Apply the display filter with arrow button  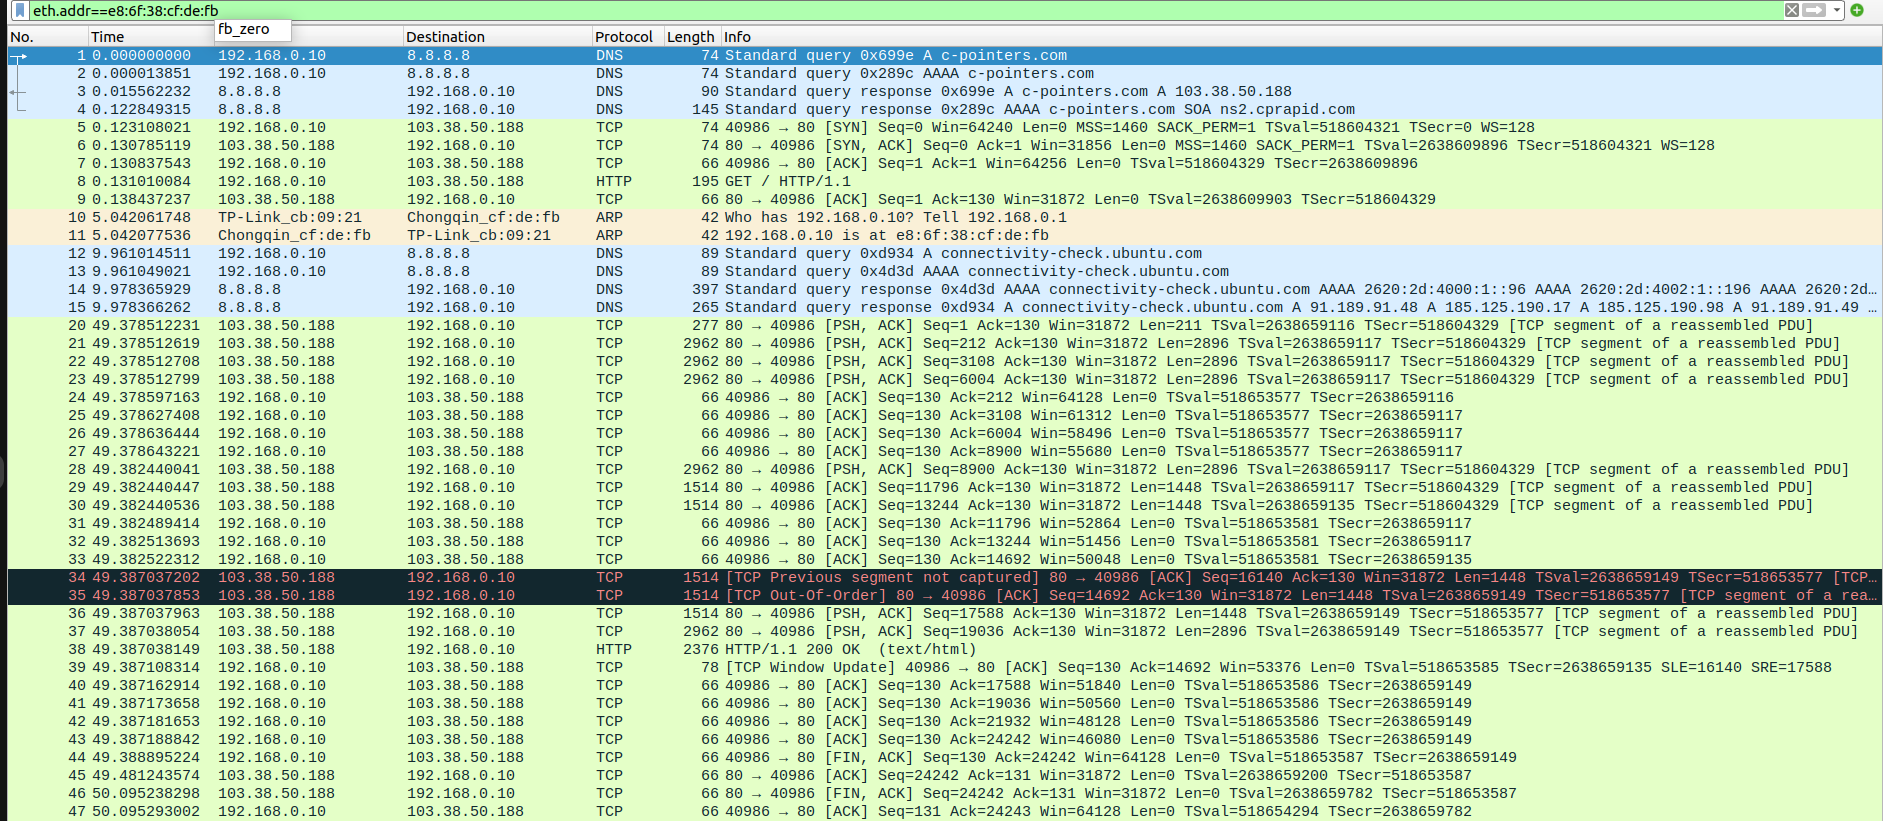pyautogui.click(x=1814, y=10)
